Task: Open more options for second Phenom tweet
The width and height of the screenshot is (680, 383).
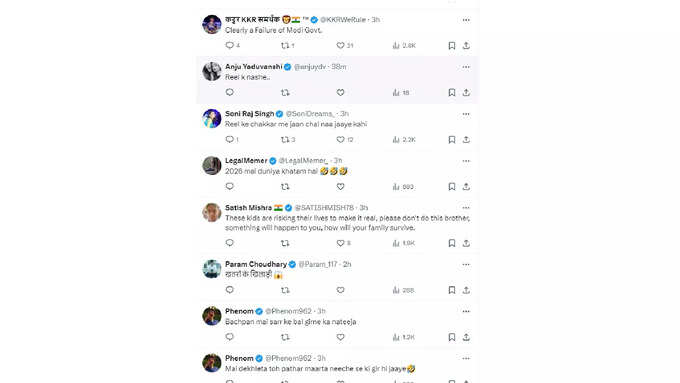Action: pos(466,358)
